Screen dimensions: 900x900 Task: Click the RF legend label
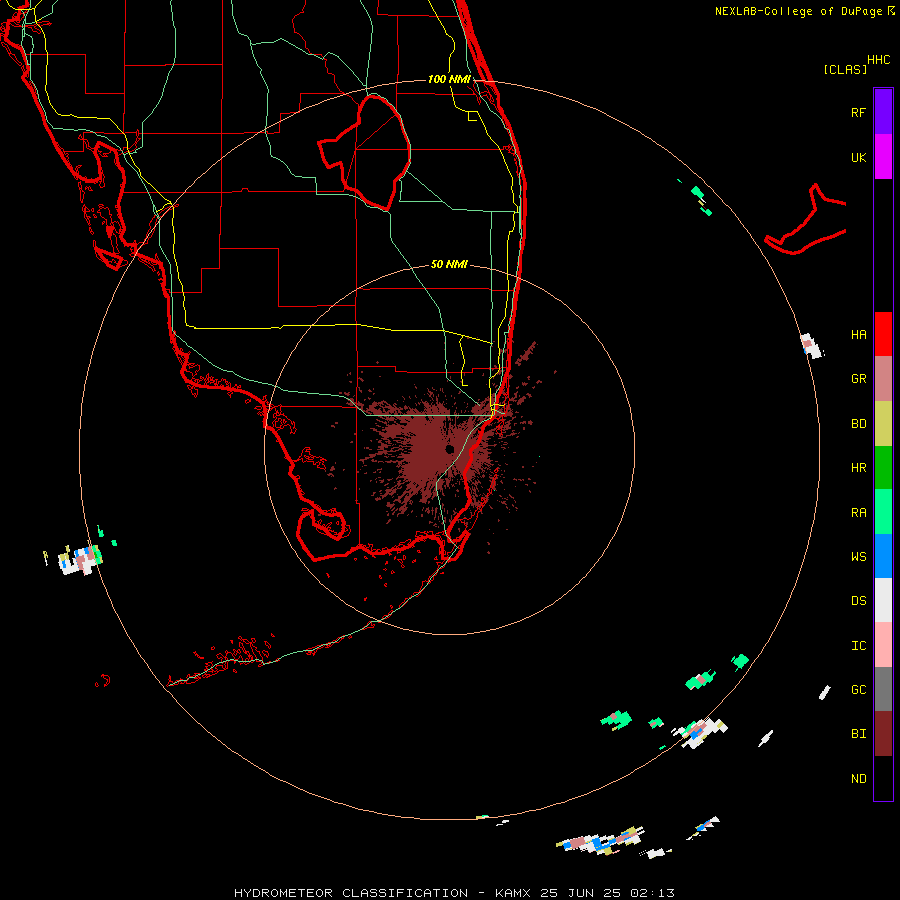pos(858,112)
